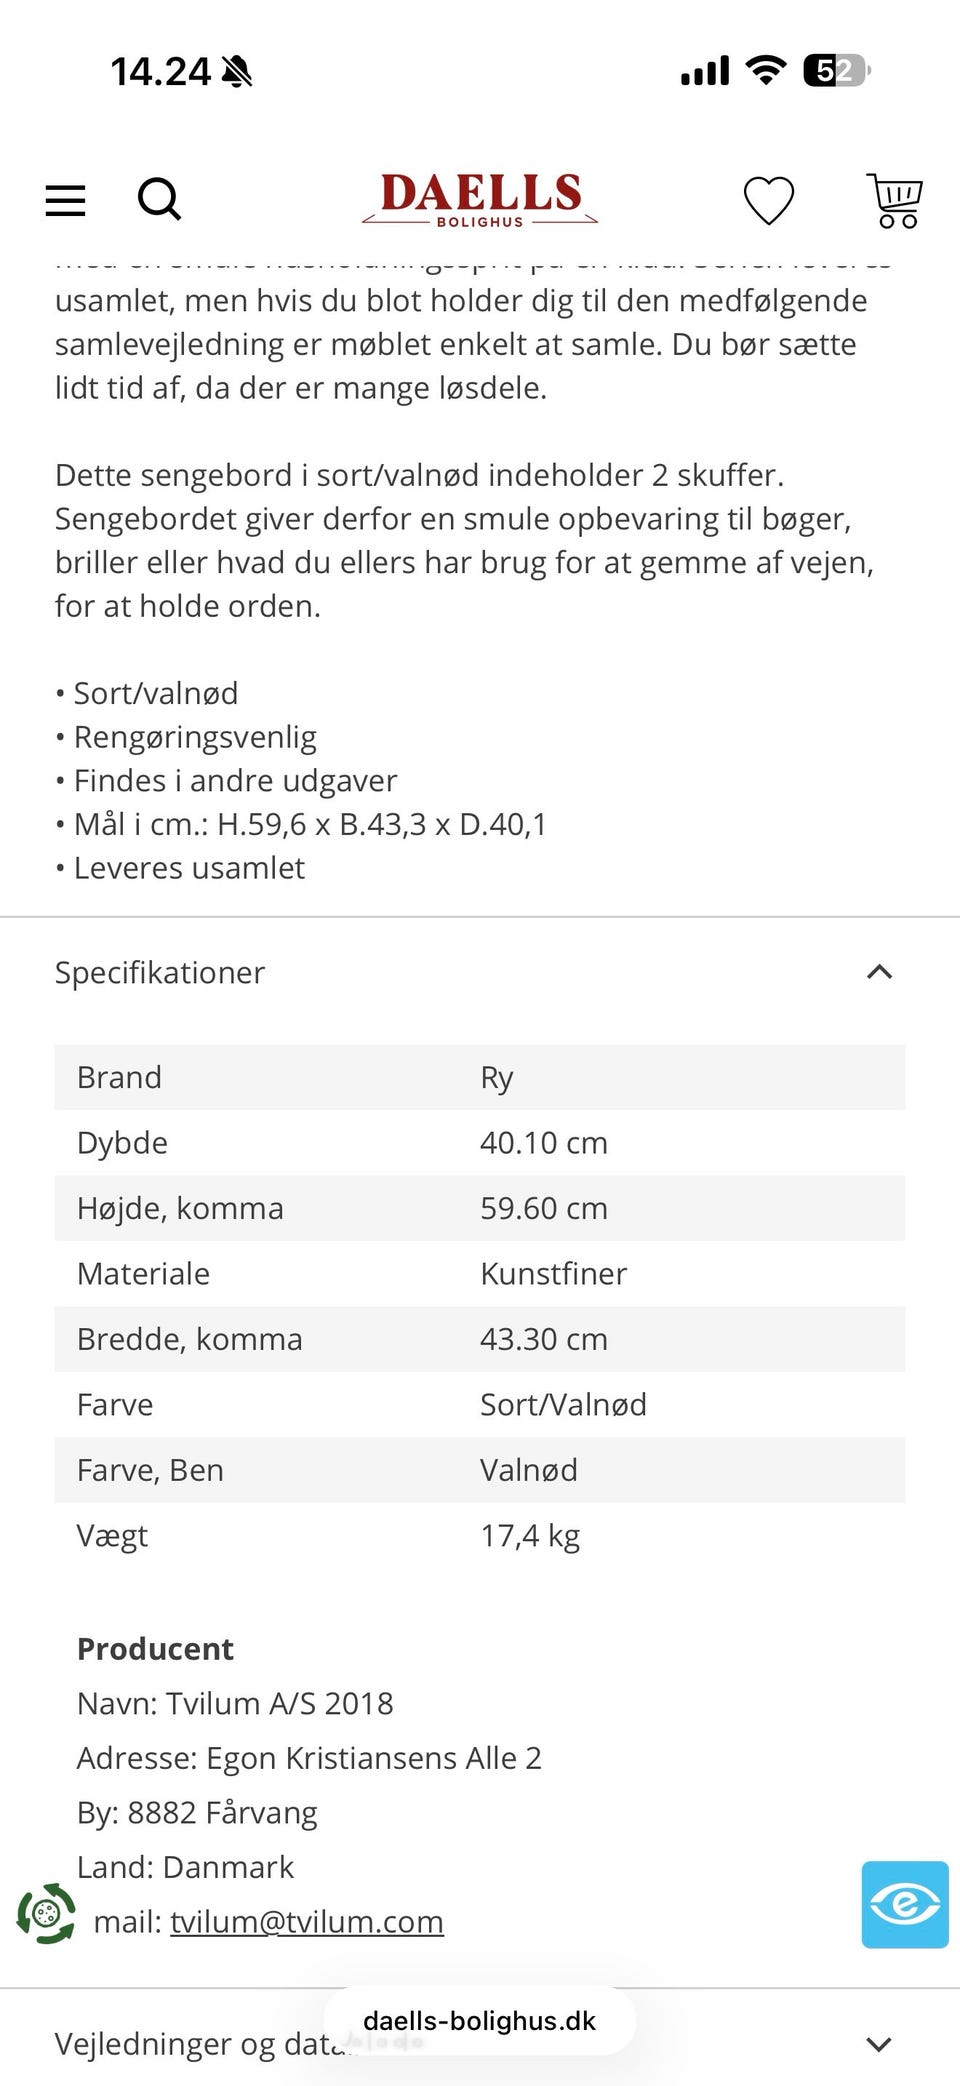Open the tvilum@tvilum.com email link

click(307, 1921)
